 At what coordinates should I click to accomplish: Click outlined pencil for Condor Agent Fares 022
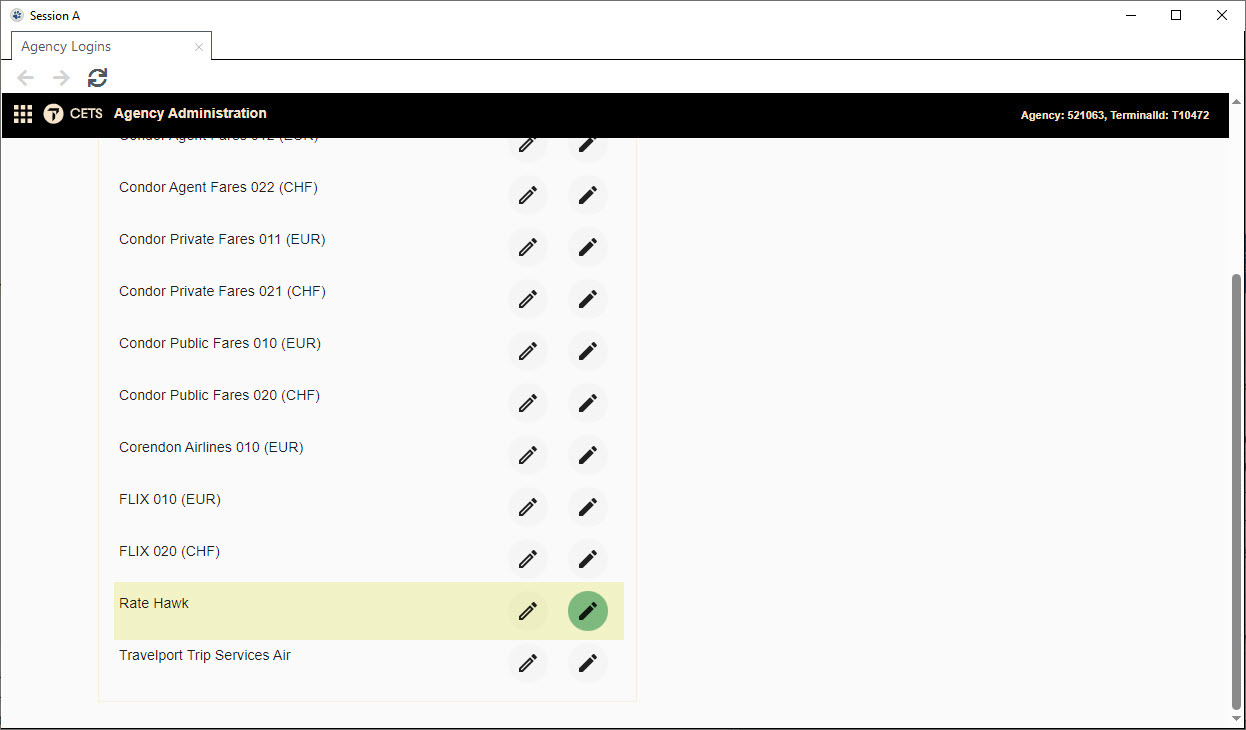[528, 195]
